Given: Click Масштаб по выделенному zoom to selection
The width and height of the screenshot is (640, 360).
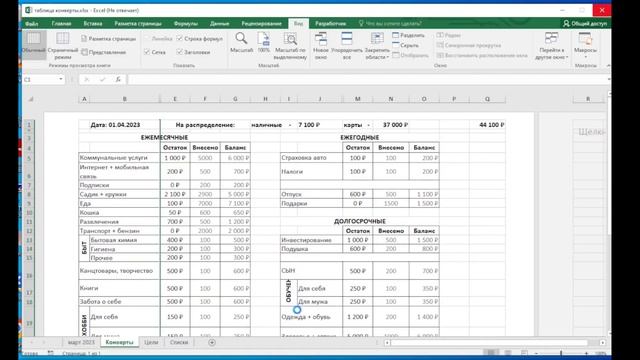Looking at the screenshot, I should [x=290, y=46].
